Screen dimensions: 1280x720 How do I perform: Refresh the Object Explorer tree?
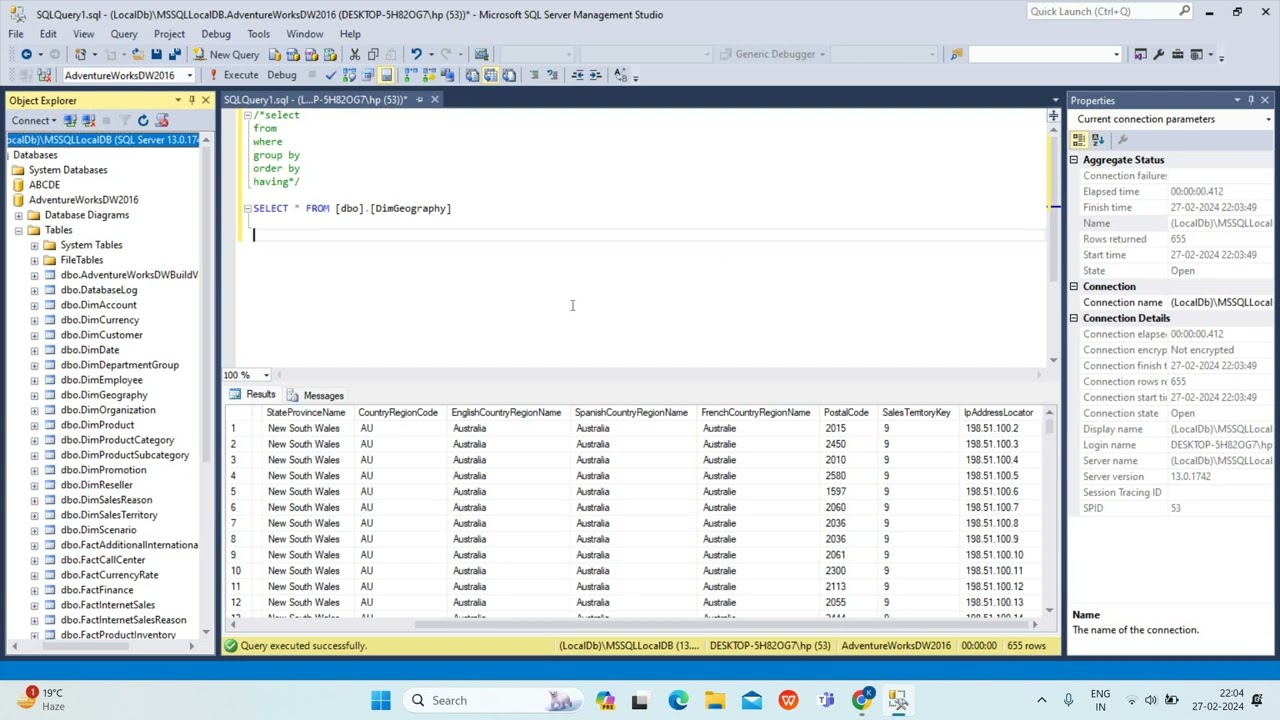tap(143, 120)
